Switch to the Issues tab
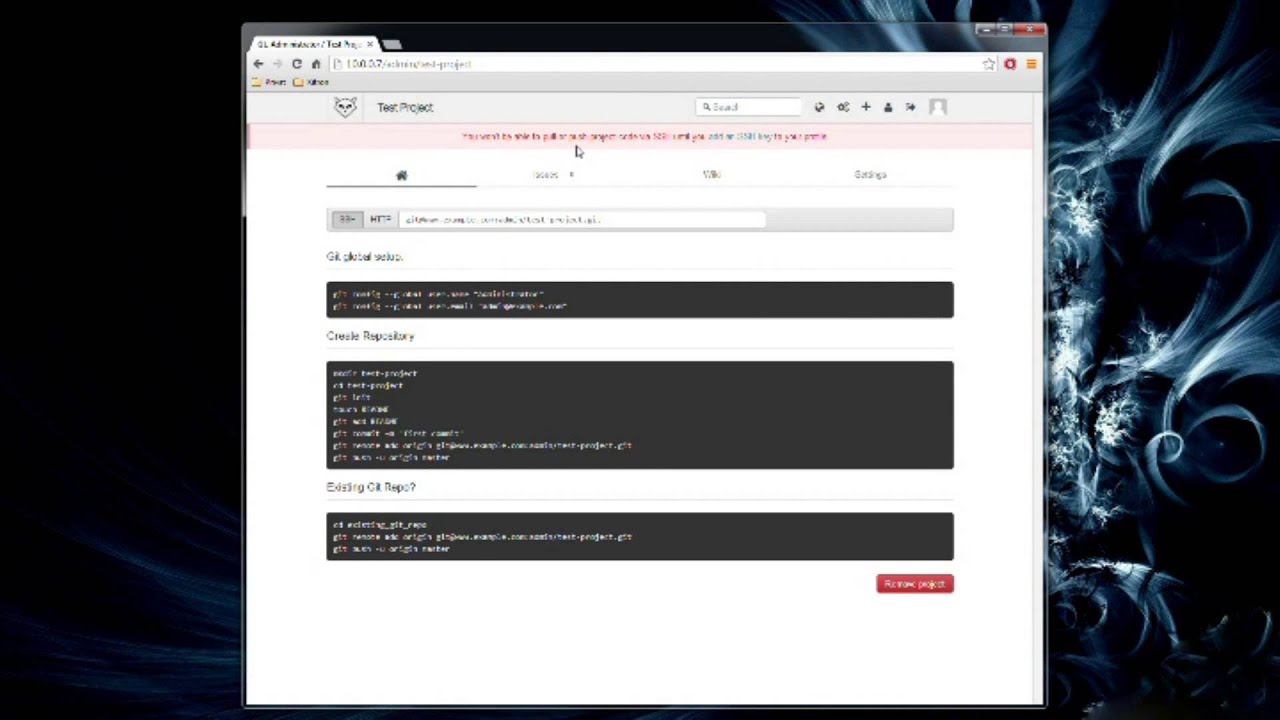This screenshot has width=1280, height=720. (551, 174)
